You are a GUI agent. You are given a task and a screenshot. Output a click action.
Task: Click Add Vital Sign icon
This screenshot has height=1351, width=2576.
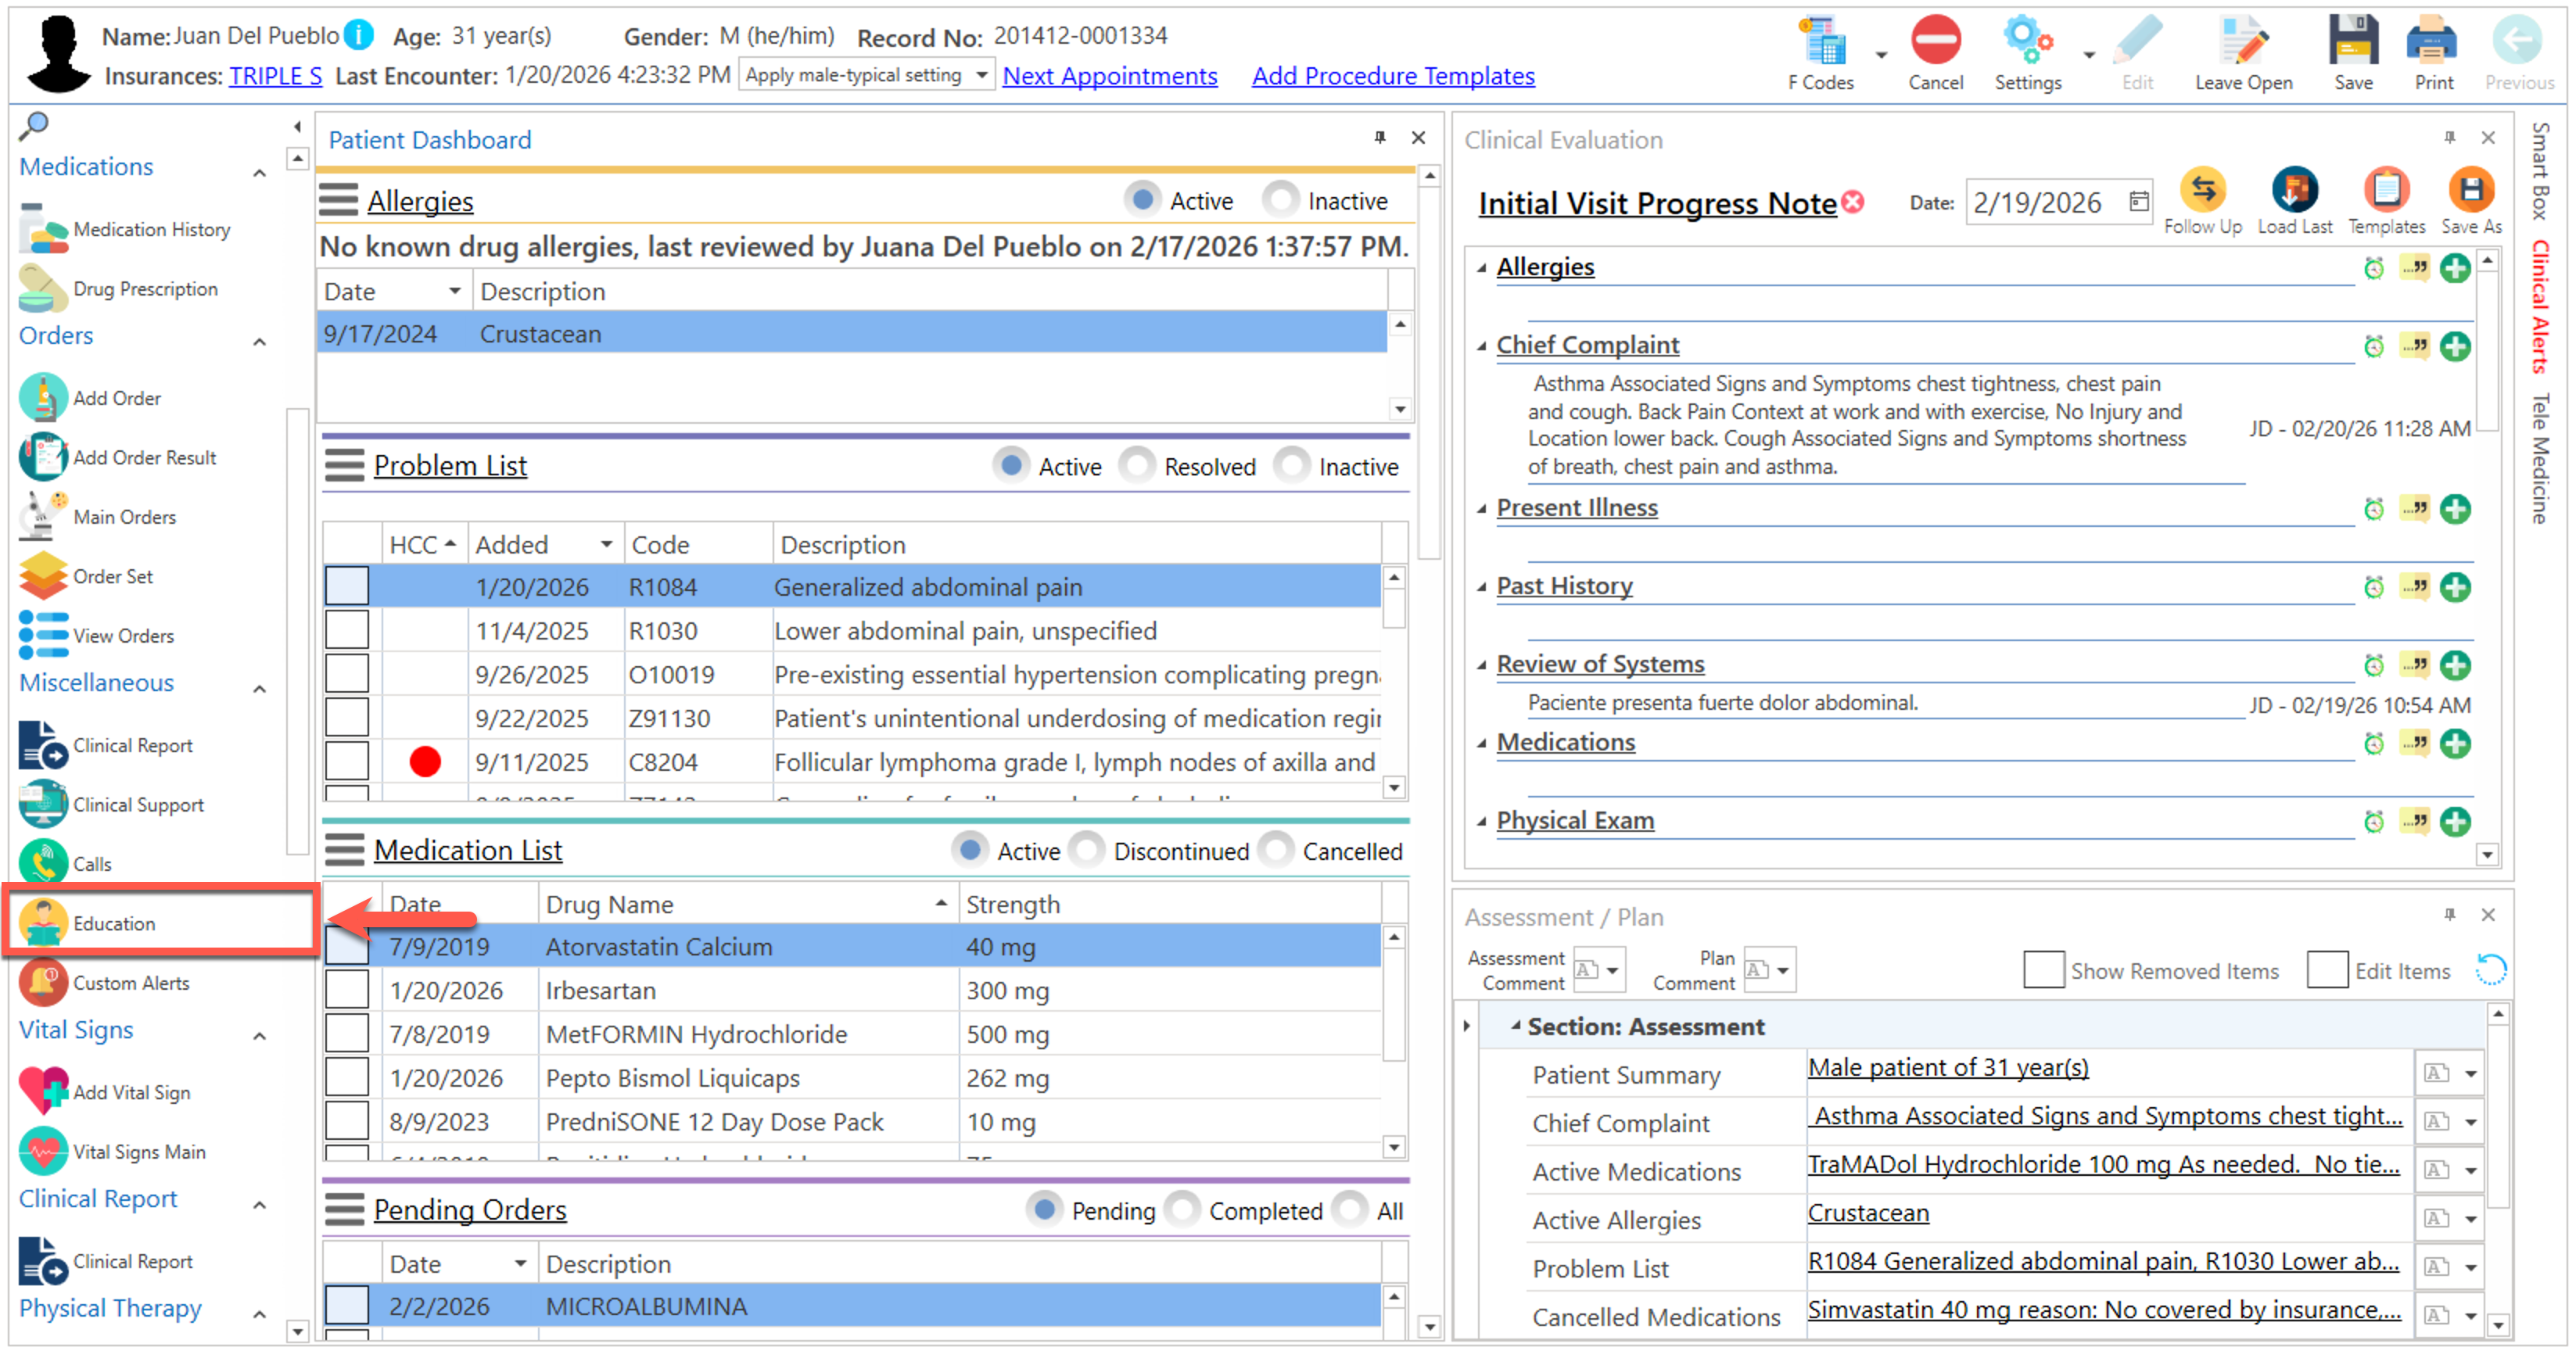[x=43, y=1091]
